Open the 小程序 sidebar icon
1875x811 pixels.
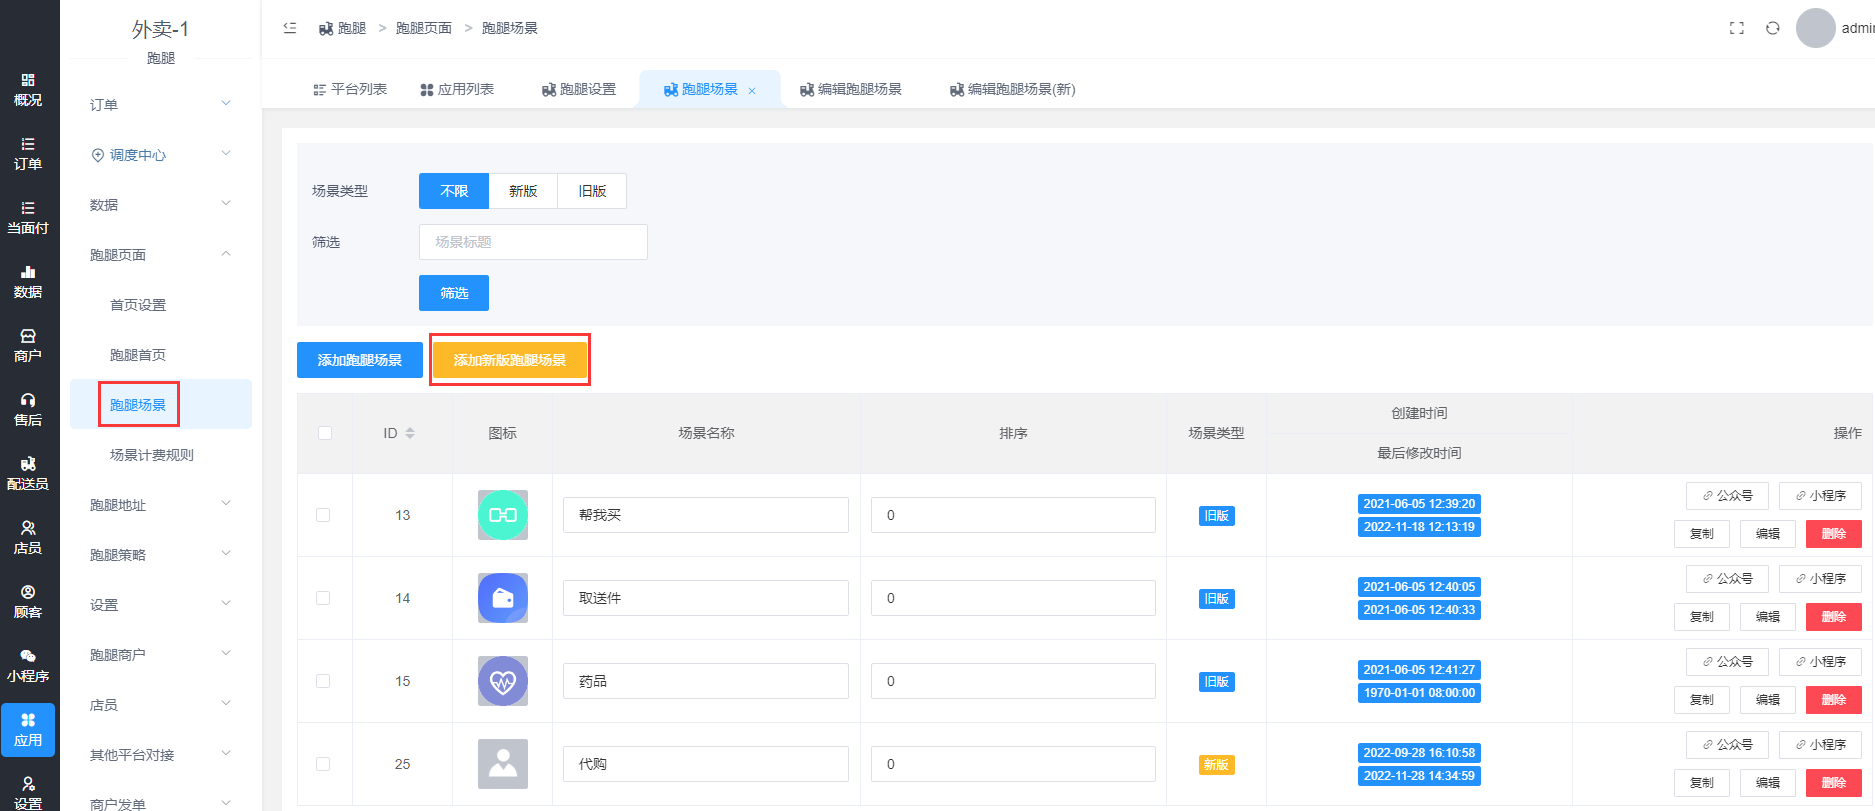pos(28,665)
